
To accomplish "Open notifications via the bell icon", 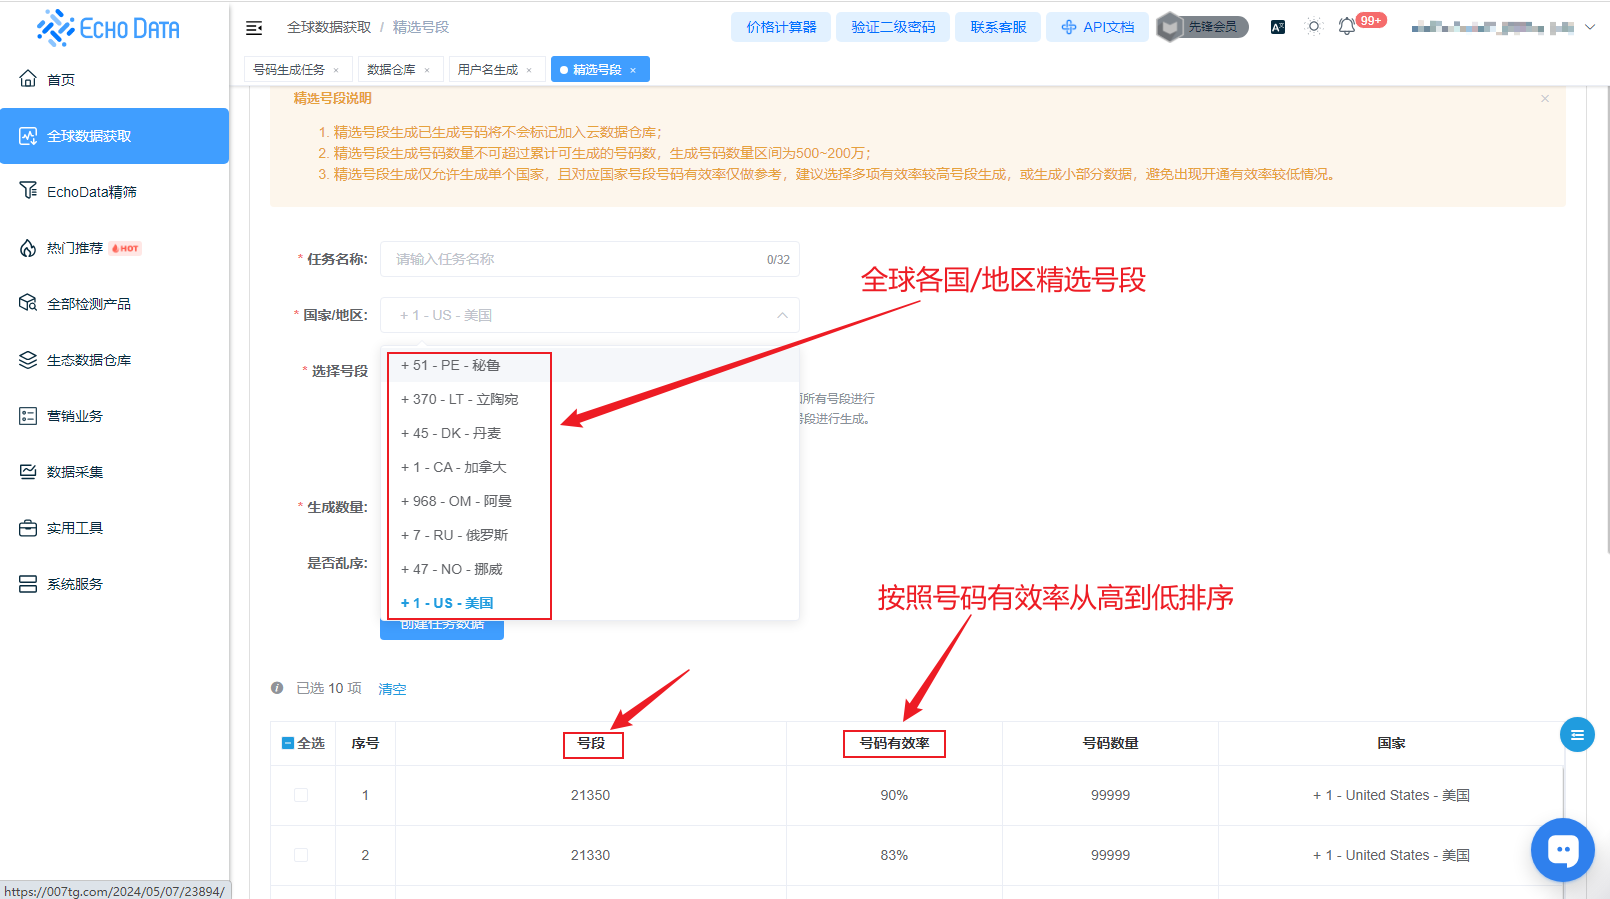I will (x=1347, y=27).
